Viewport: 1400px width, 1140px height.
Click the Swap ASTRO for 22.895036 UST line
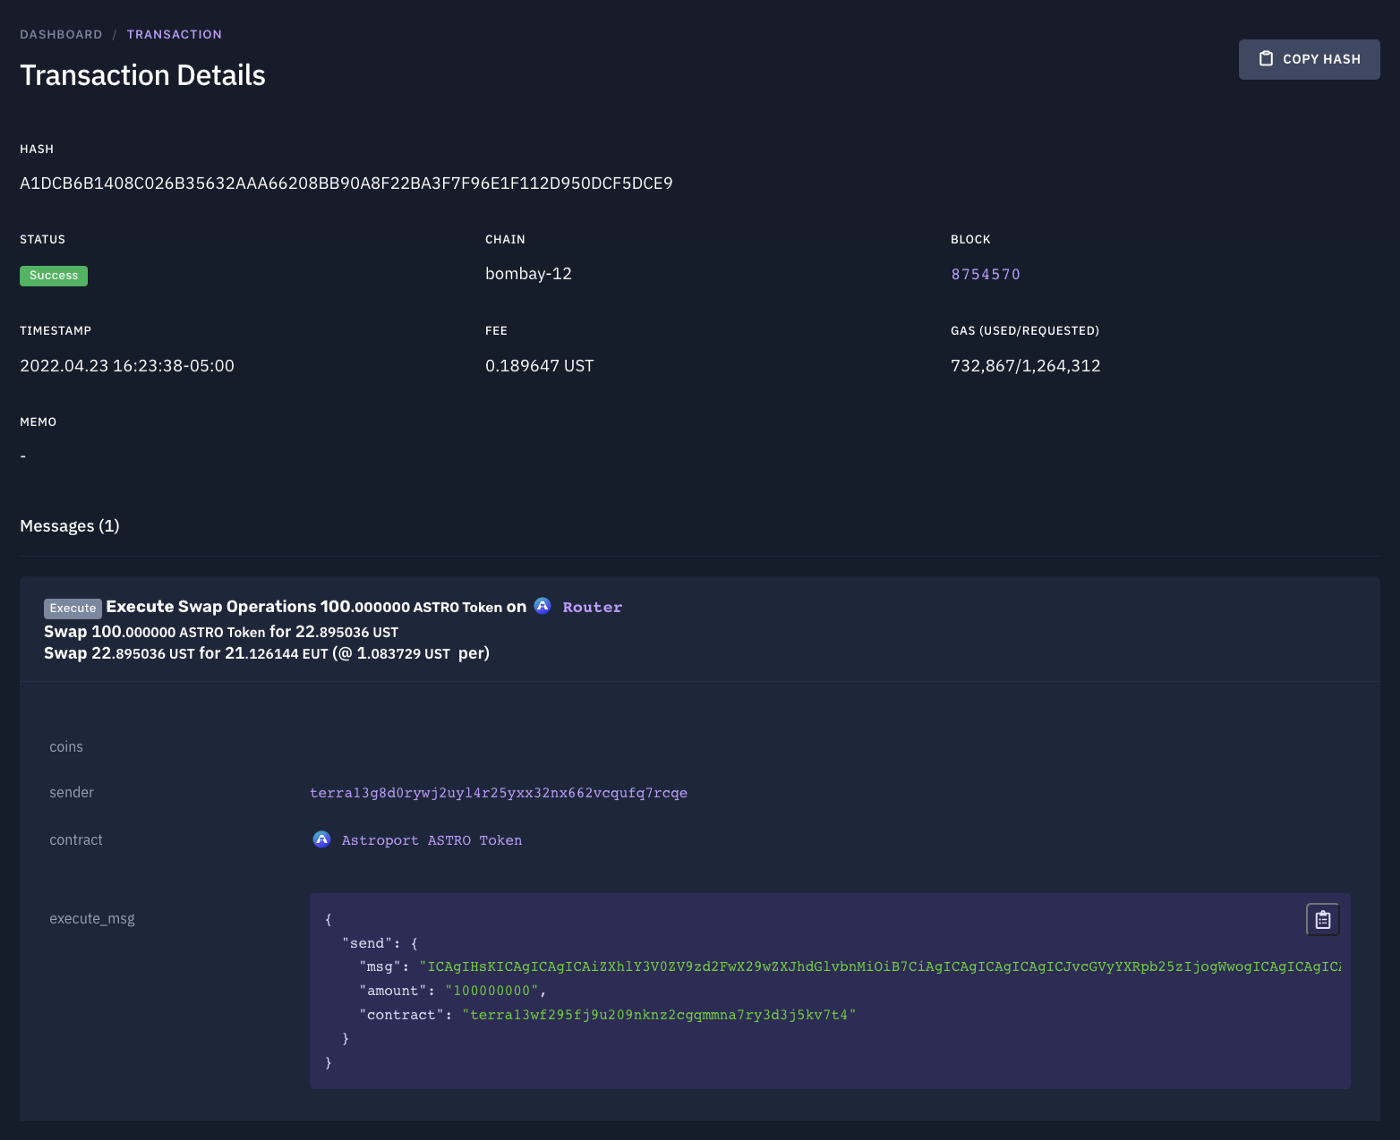221,632
